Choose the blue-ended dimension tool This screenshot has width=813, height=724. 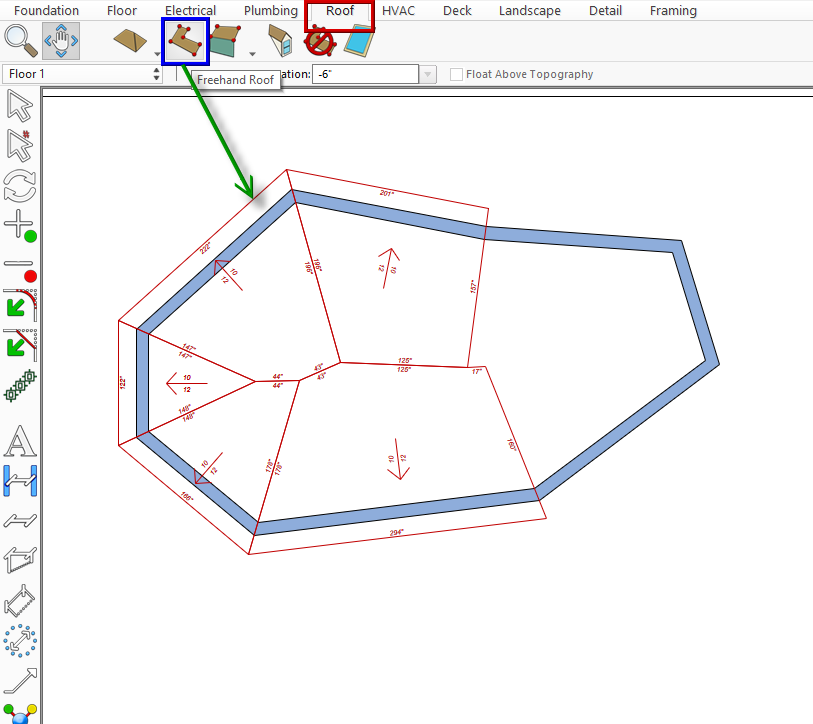[20, 481]
